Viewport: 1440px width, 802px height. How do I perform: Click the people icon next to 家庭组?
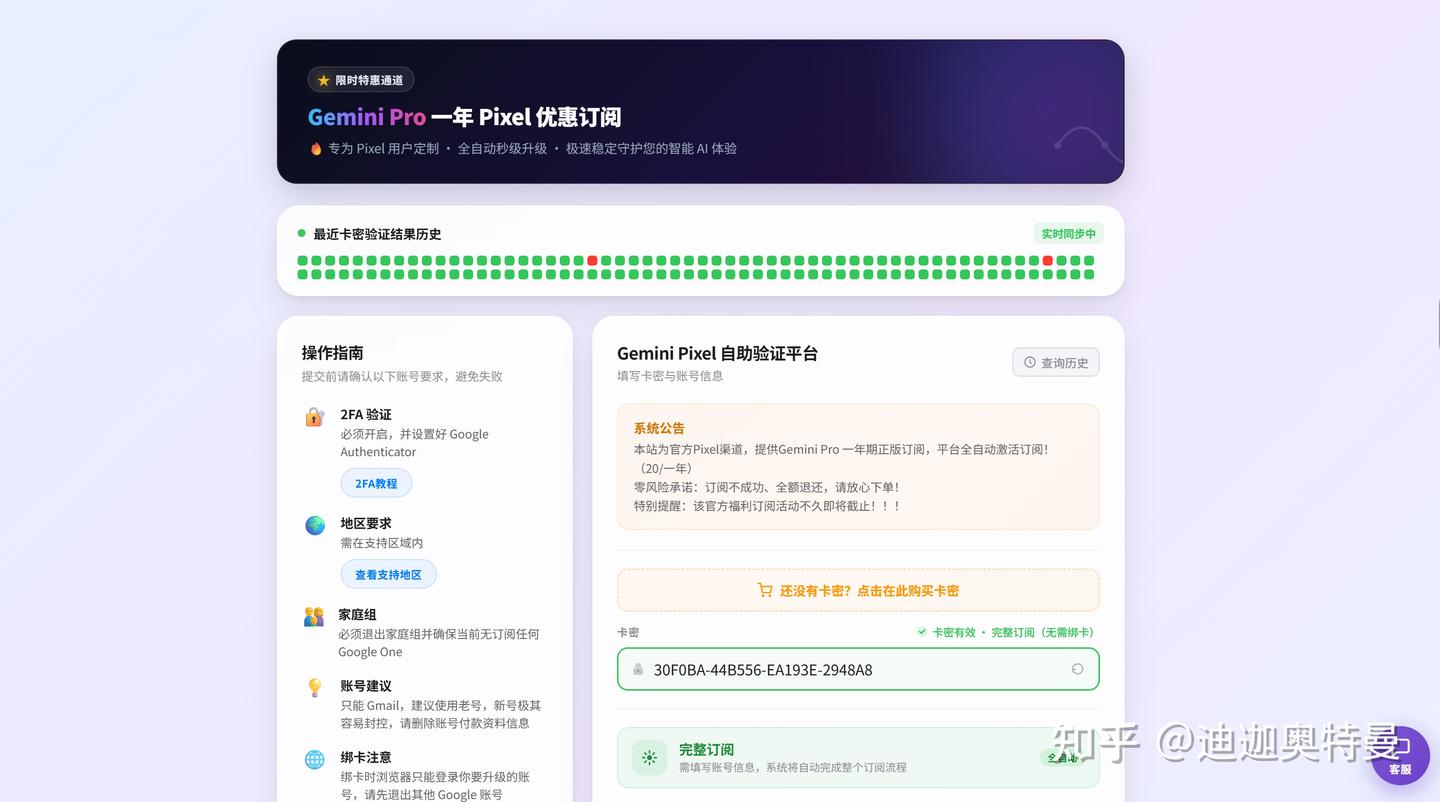[x=314, y=616]
